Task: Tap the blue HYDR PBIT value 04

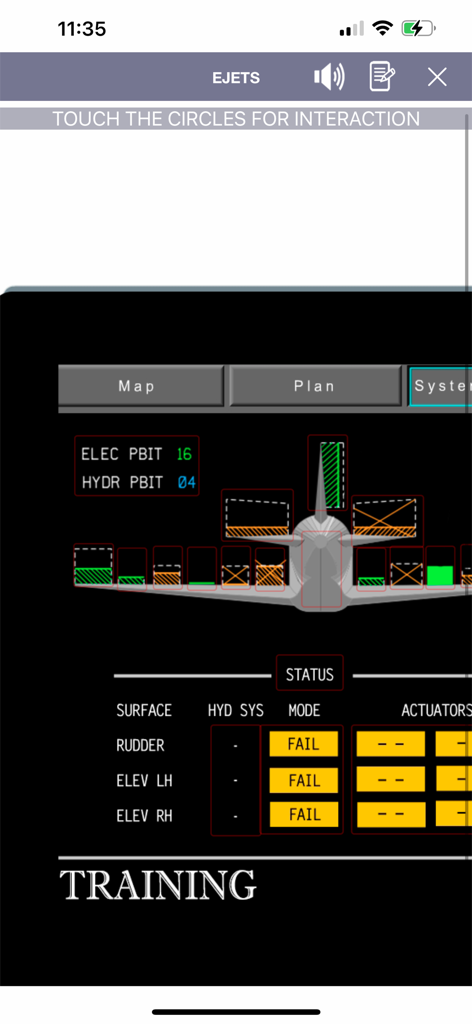Action: (x=186, y=483)
